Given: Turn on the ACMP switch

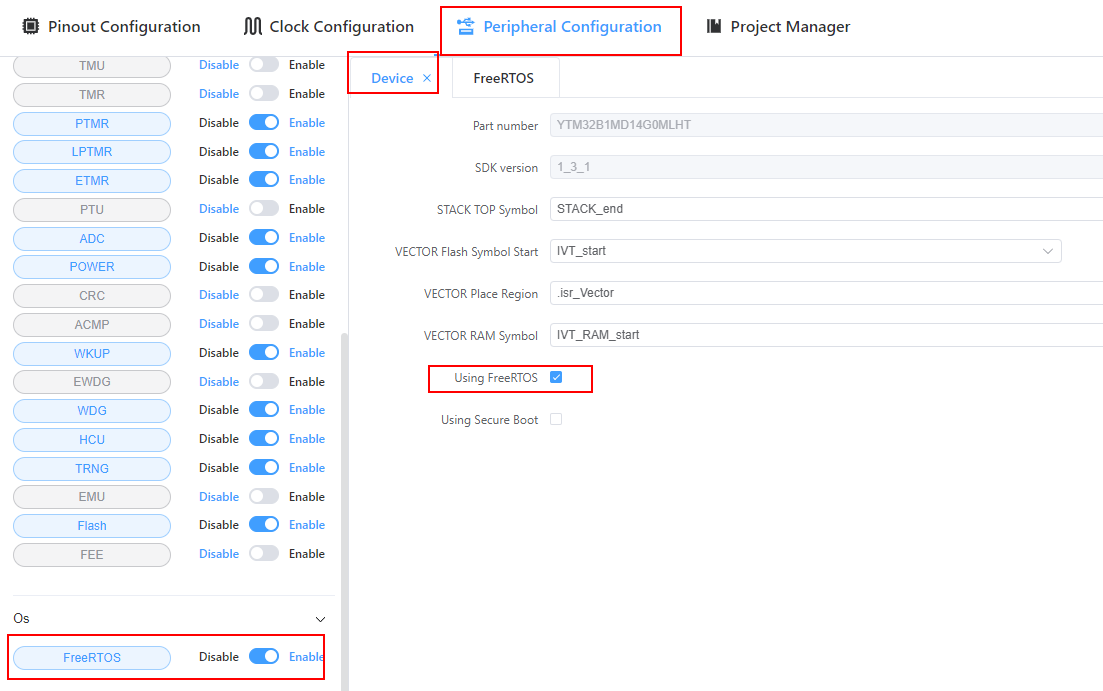Looking at the screenshot, I should pos(264,324).
